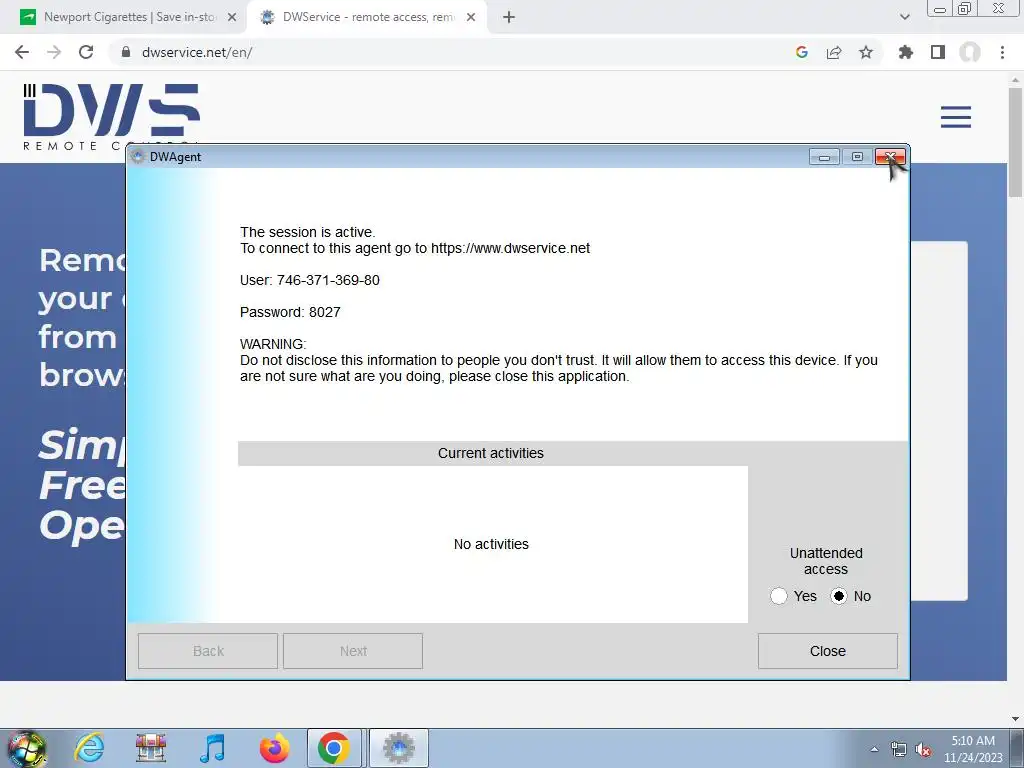Open the DWS hamburger menu

click(x=955, y=117)
